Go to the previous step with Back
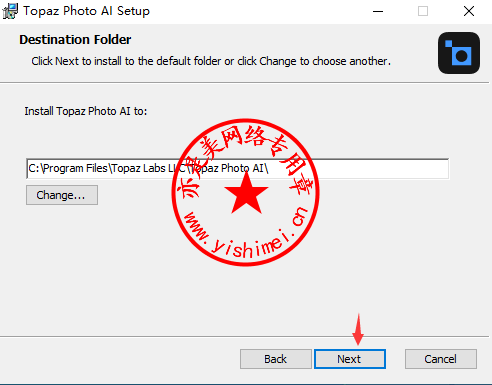Image resolution: width=492 pixels, height=385 pixels. click(276, 359)
